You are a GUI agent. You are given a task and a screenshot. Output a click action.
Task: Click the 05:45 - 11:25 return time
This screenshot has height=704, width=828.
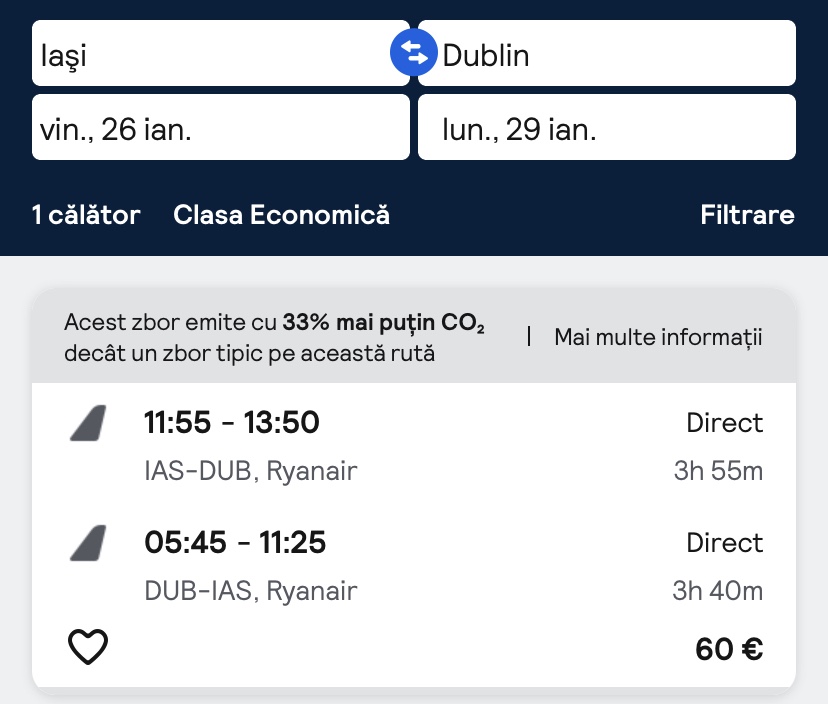click(x=235, y=543)
